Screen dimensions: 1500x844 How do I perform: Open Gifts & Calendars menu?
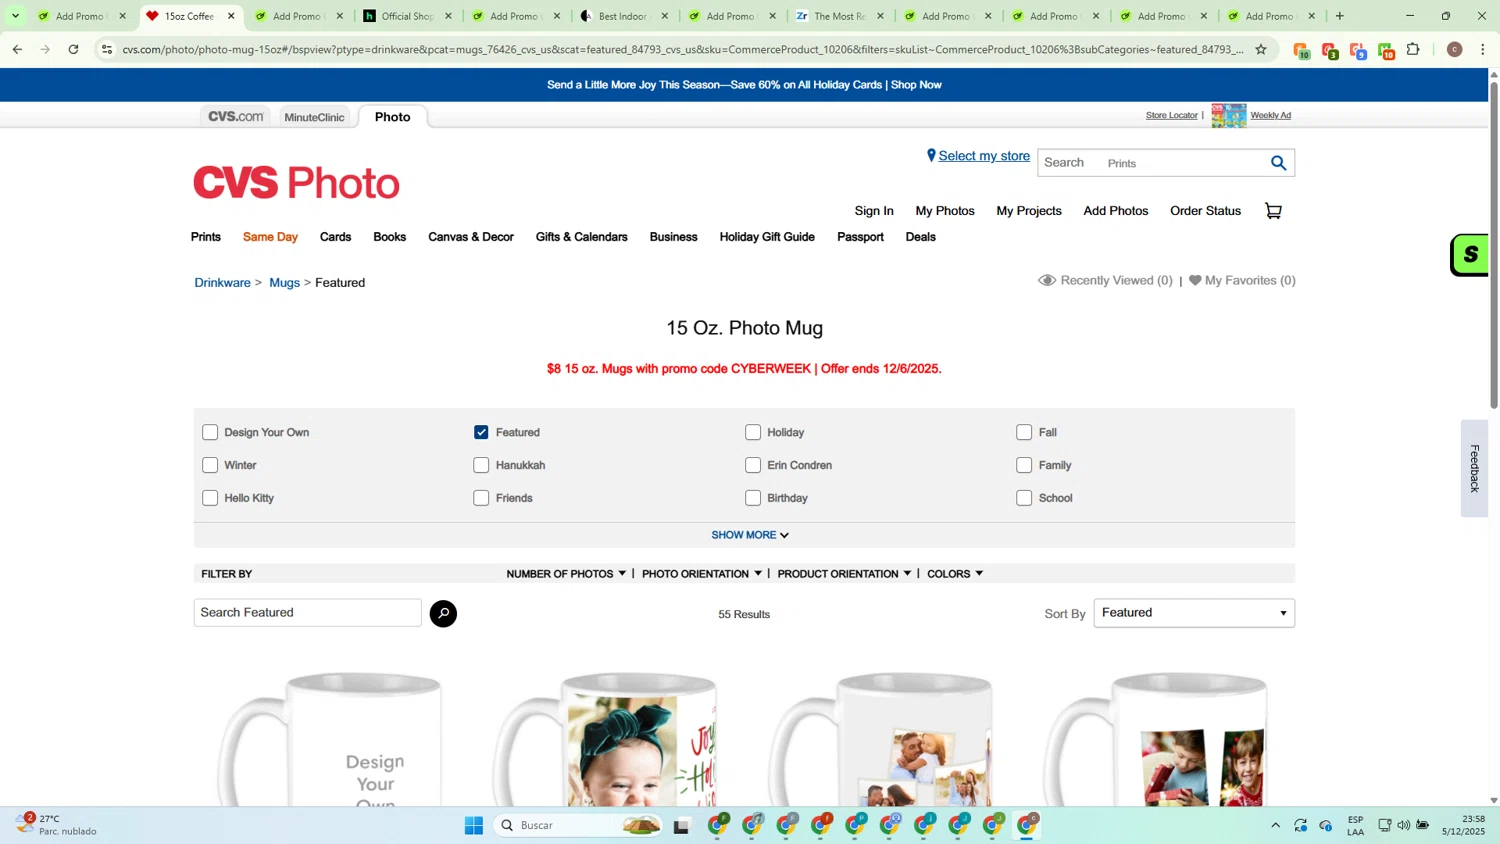pyautogui.click(x=581, y=237)
